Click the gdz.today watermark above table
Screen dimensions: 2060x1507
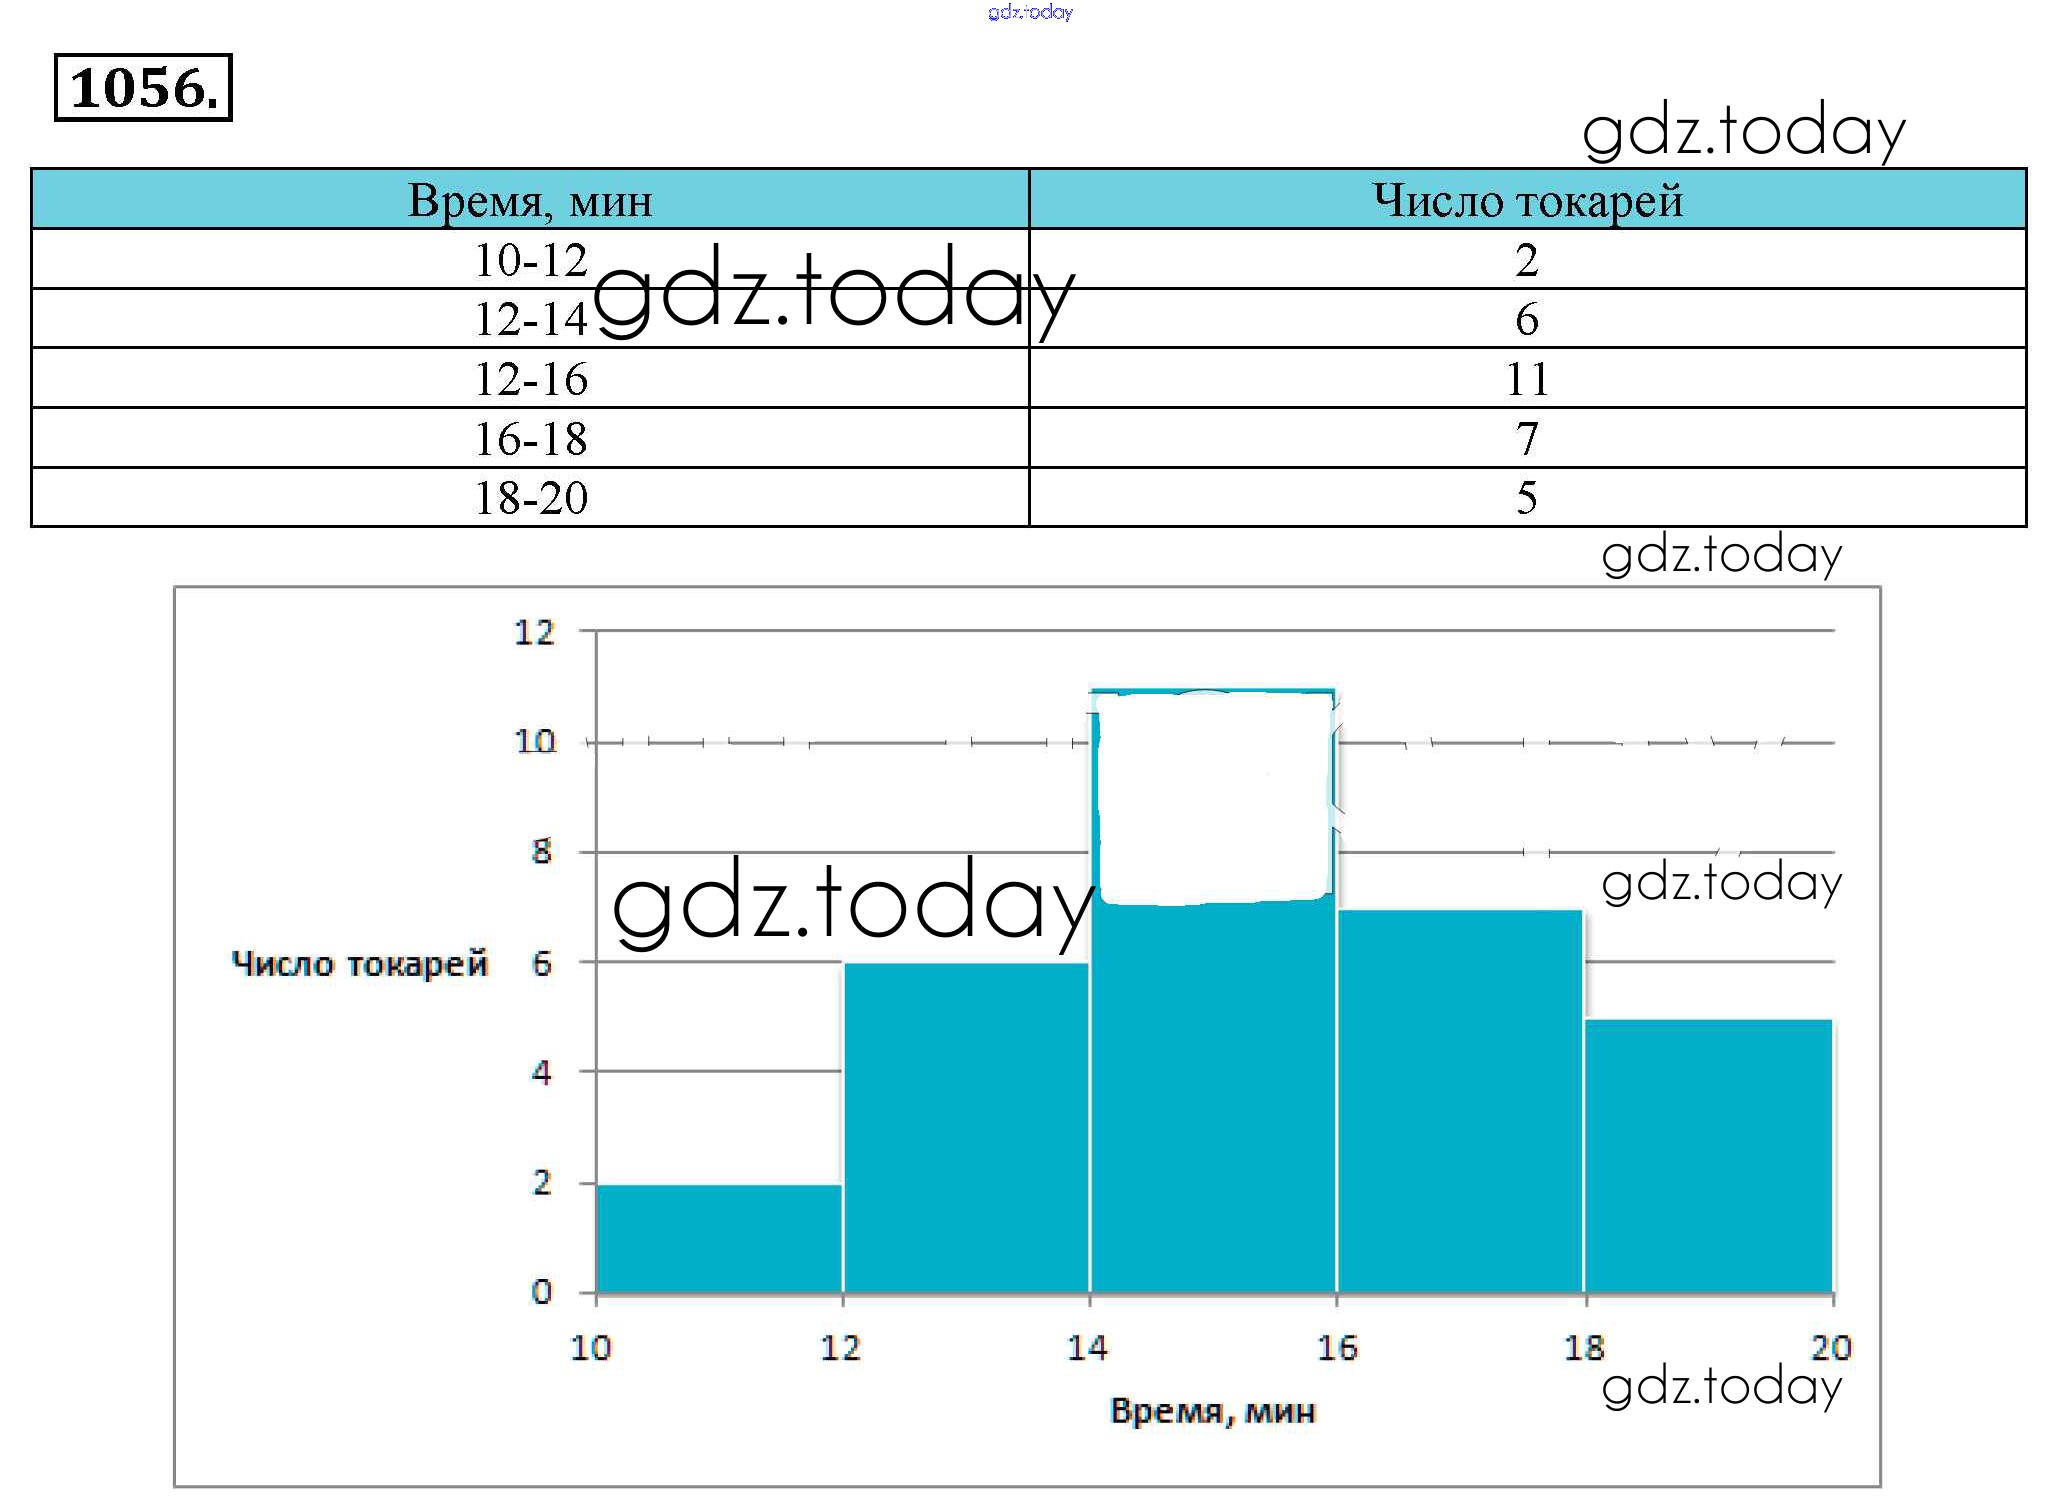coord(1744,131)
